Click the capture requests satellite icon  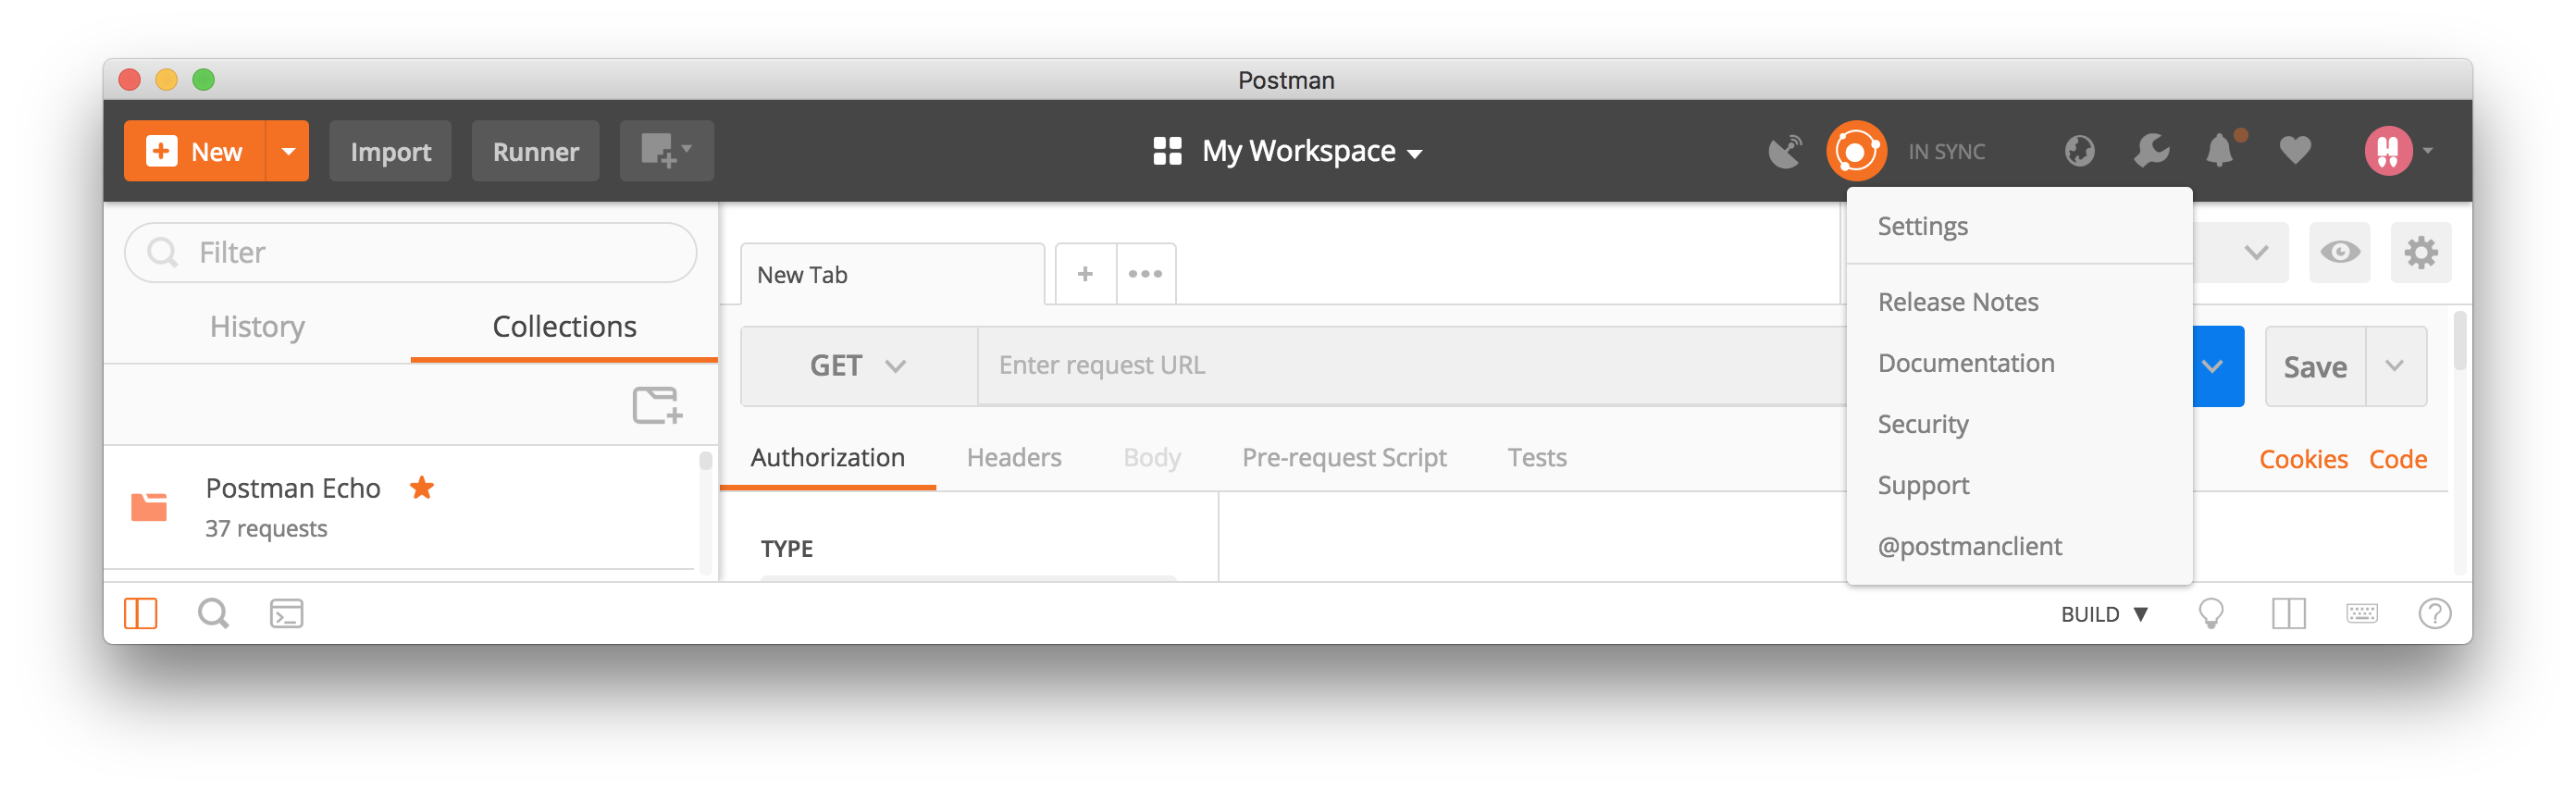click(x=1785, y=151)
